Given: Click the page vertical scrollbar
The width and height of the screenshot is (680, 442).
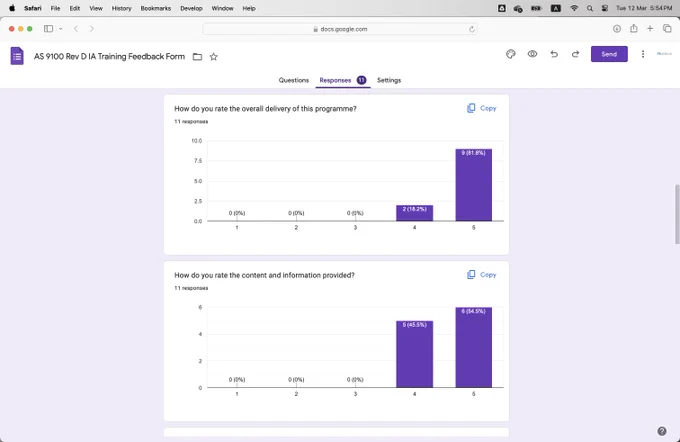Looking at the screenshot, I should click(x=677, y=214).
